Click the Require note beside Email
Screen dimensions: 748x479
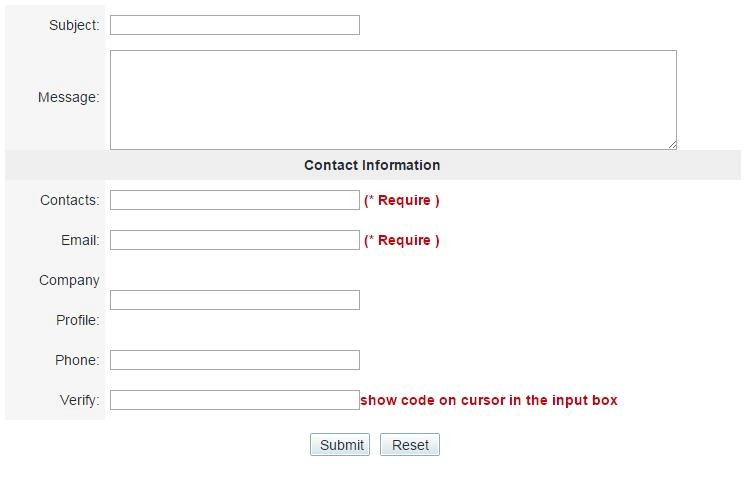[x=402, y=240]
